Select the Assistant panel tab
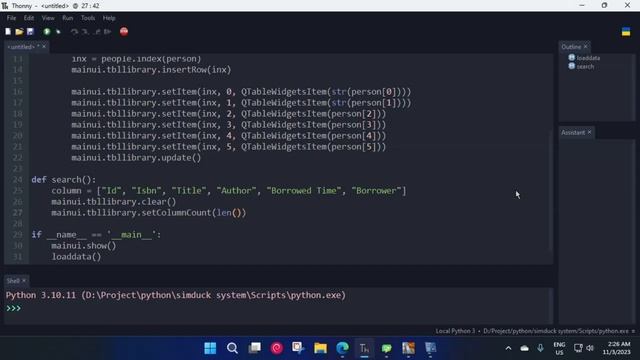 click(x=573, y=132)
